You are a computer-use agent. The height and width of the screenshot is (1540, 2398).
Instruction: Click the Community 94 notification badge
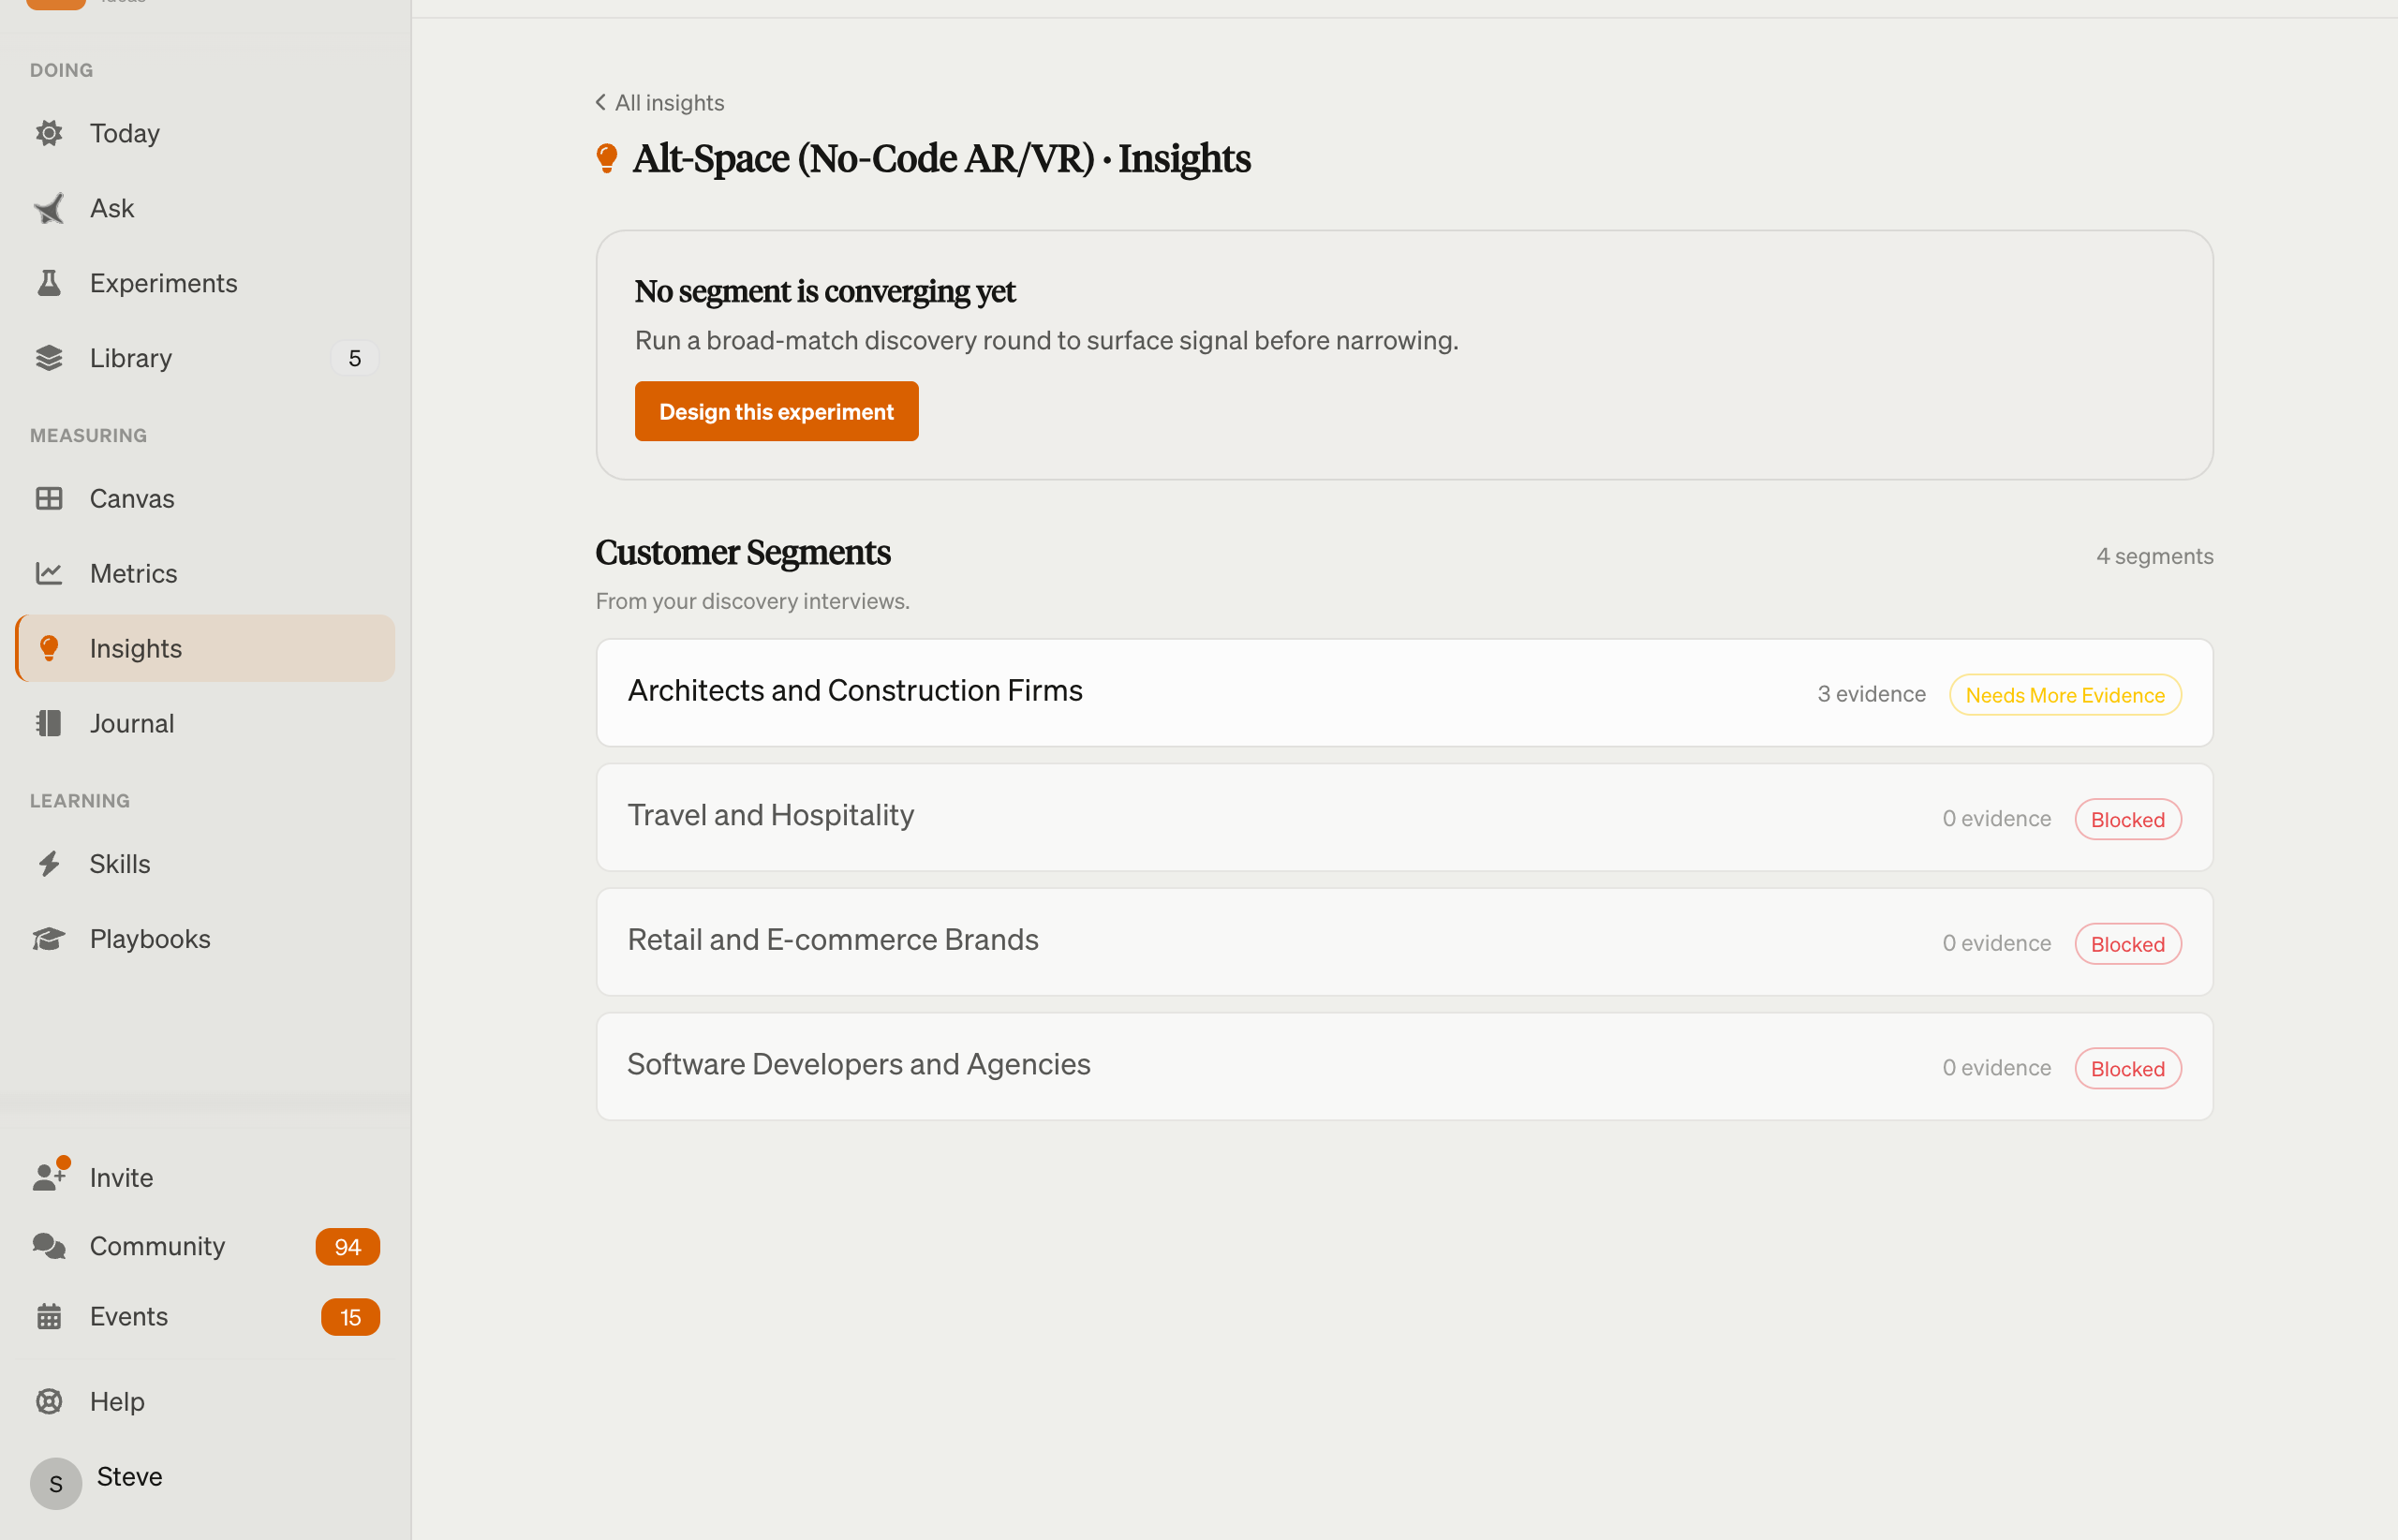[347, 1246]
